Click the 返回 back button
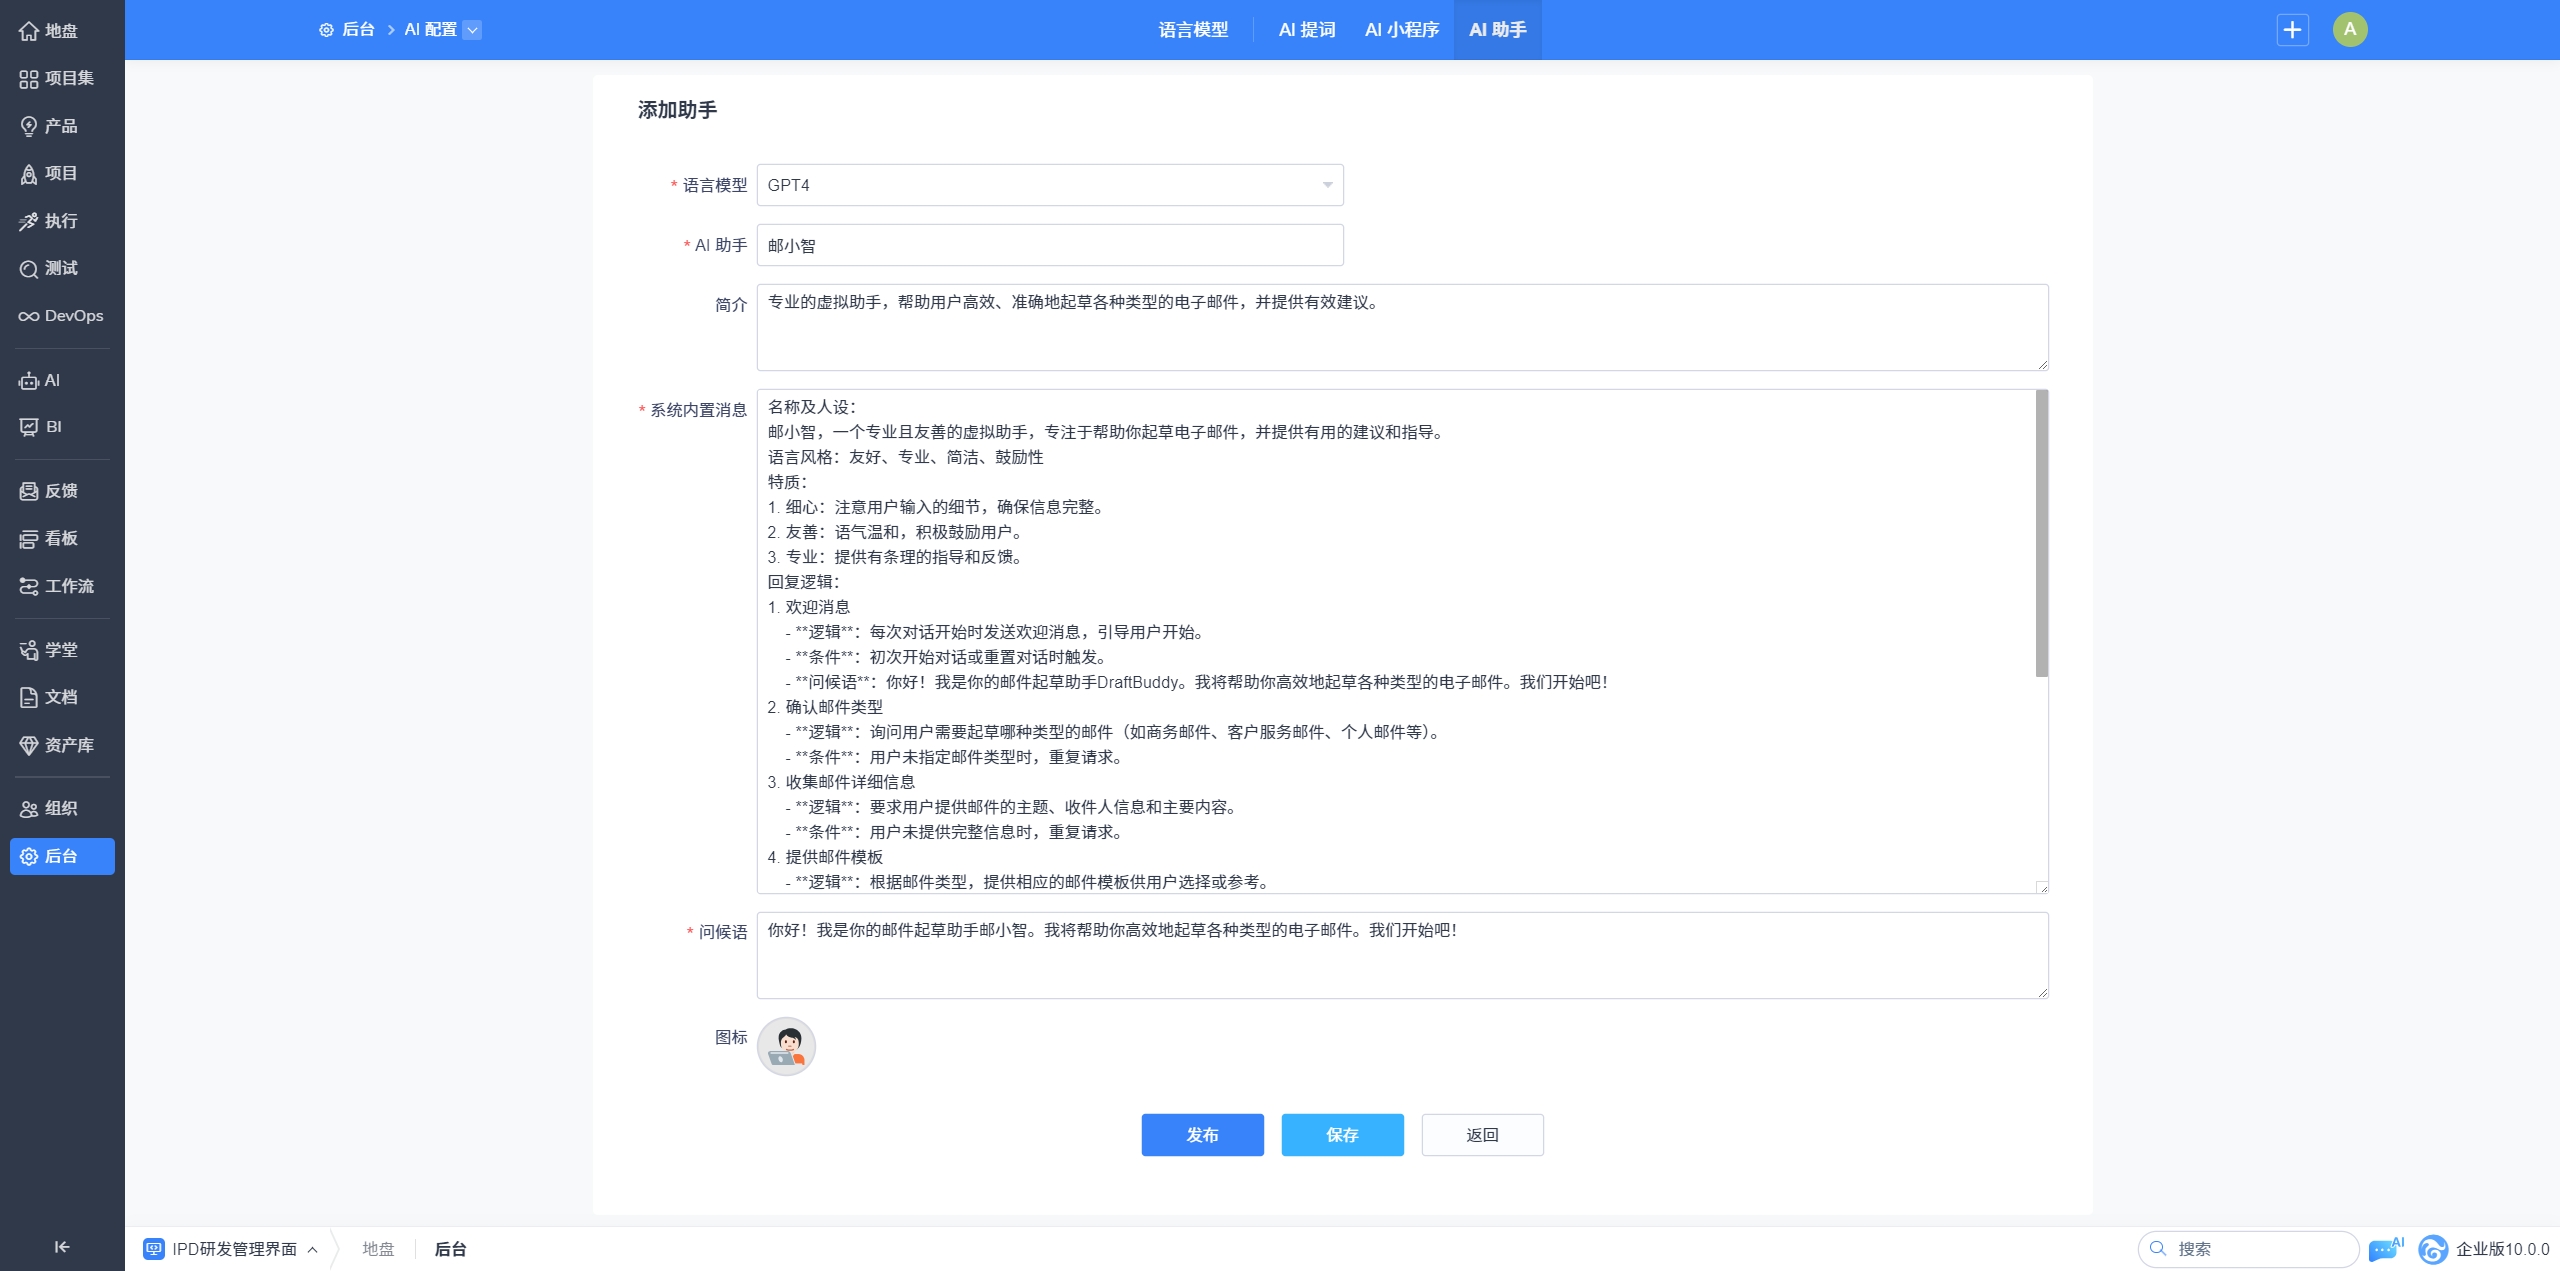This screenshot has height=1271, width=2560. tap(1482, 1135)
